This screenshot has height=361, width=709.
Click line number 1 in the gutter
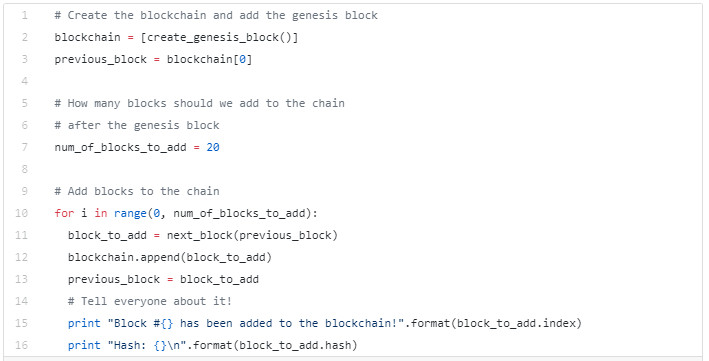24,15
